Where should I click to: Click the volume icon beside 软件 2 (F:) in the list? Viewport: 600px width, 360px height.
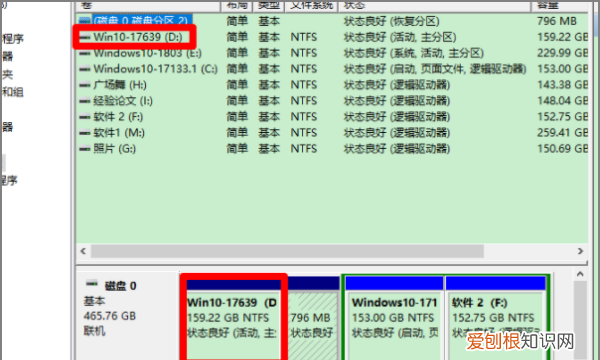tap(85, 117)
